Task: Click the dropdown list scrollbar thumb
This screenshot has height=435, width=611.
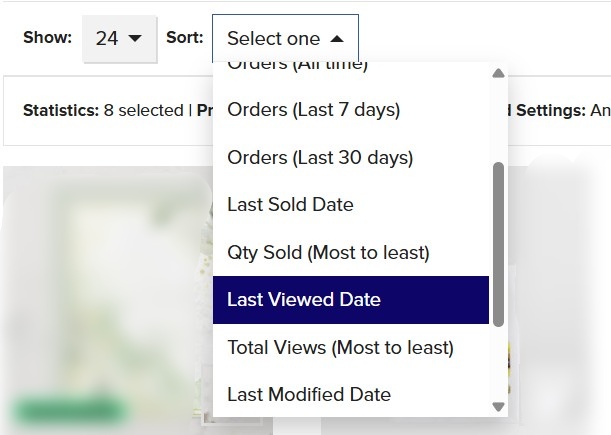Action: (x=498, y=244)
